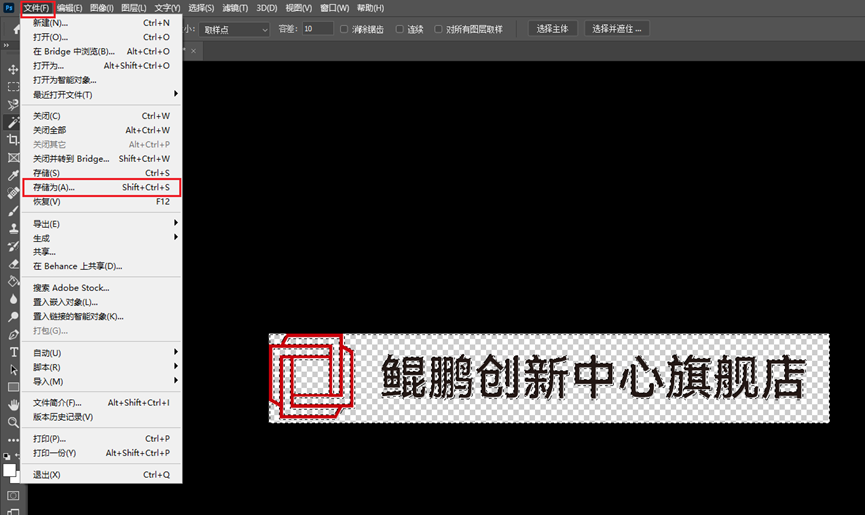Viewport: 865px width, 515px height.
Task: Choose 新建(N)... menu entry
Action: click(x=101, y=23)
